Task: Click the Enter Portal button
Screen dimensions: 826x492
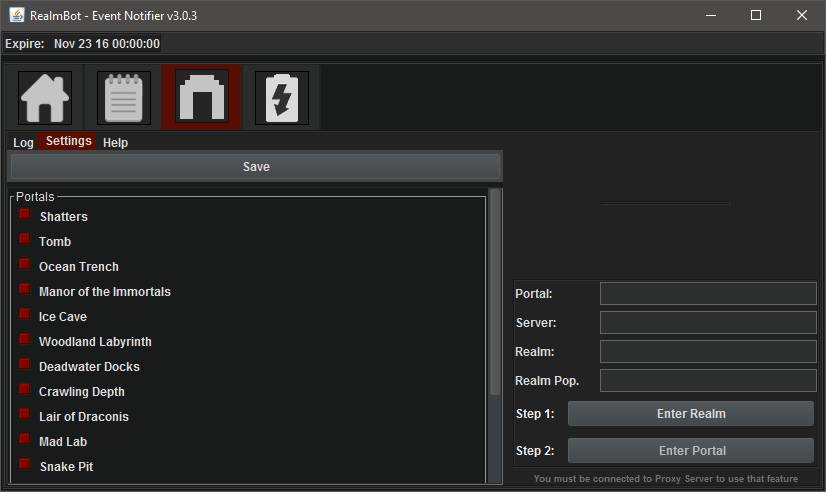Action: [691, 450]
